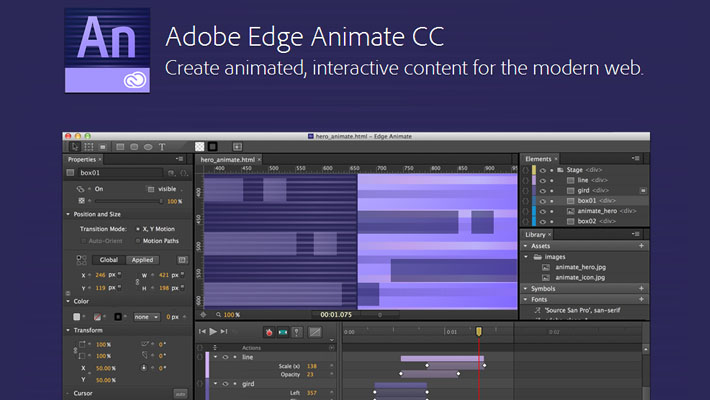Open the Library panel options menu
710x400 pixels.
click(636, 234)
